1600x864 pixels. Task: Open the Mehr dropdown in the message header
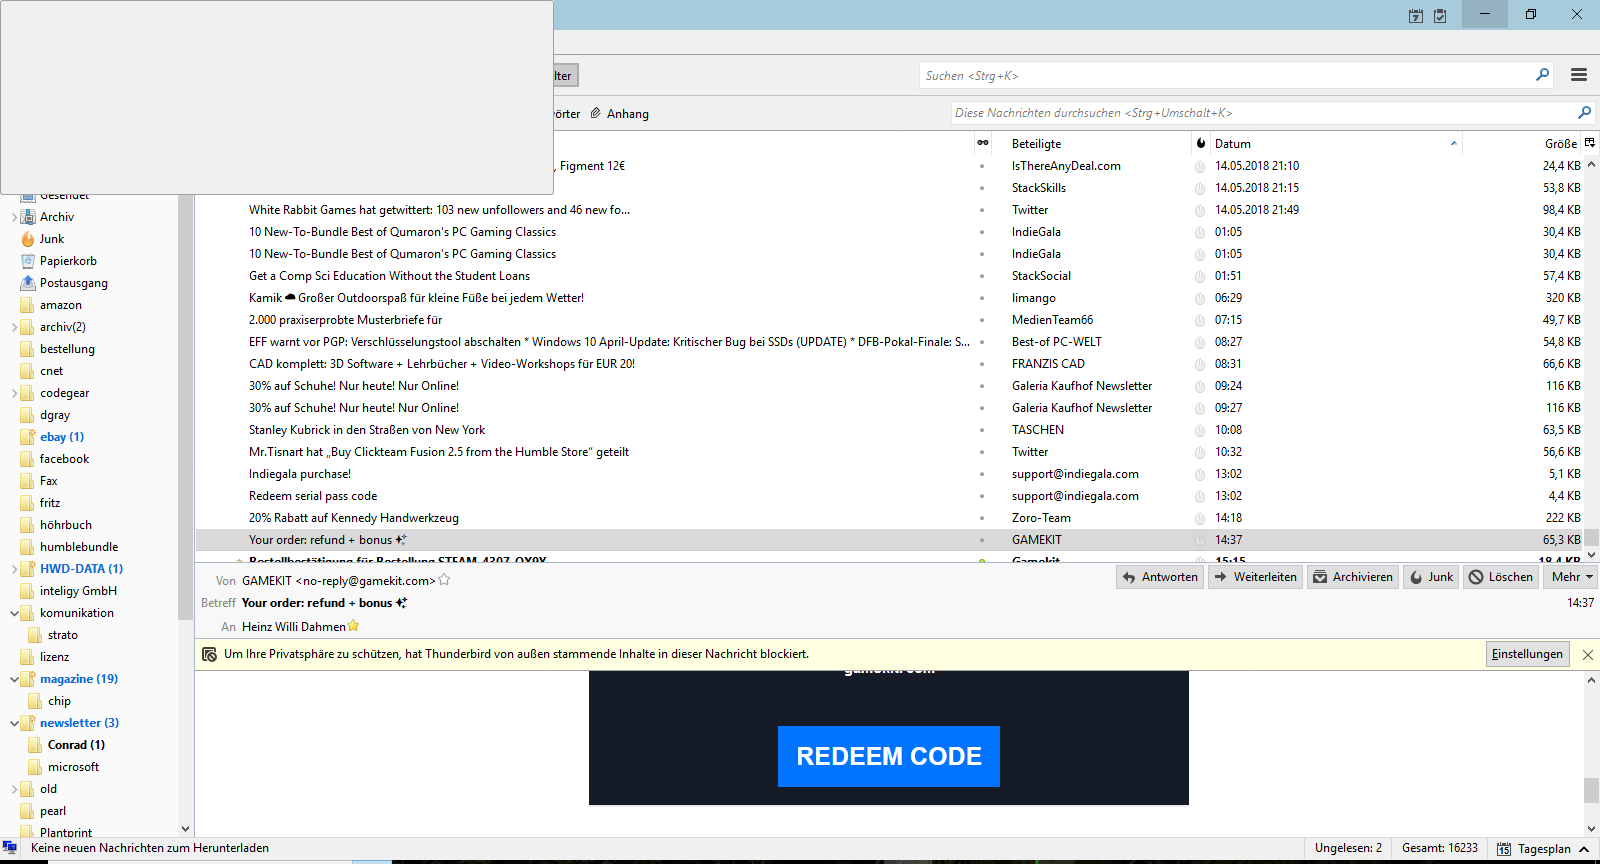[1571, 577]
